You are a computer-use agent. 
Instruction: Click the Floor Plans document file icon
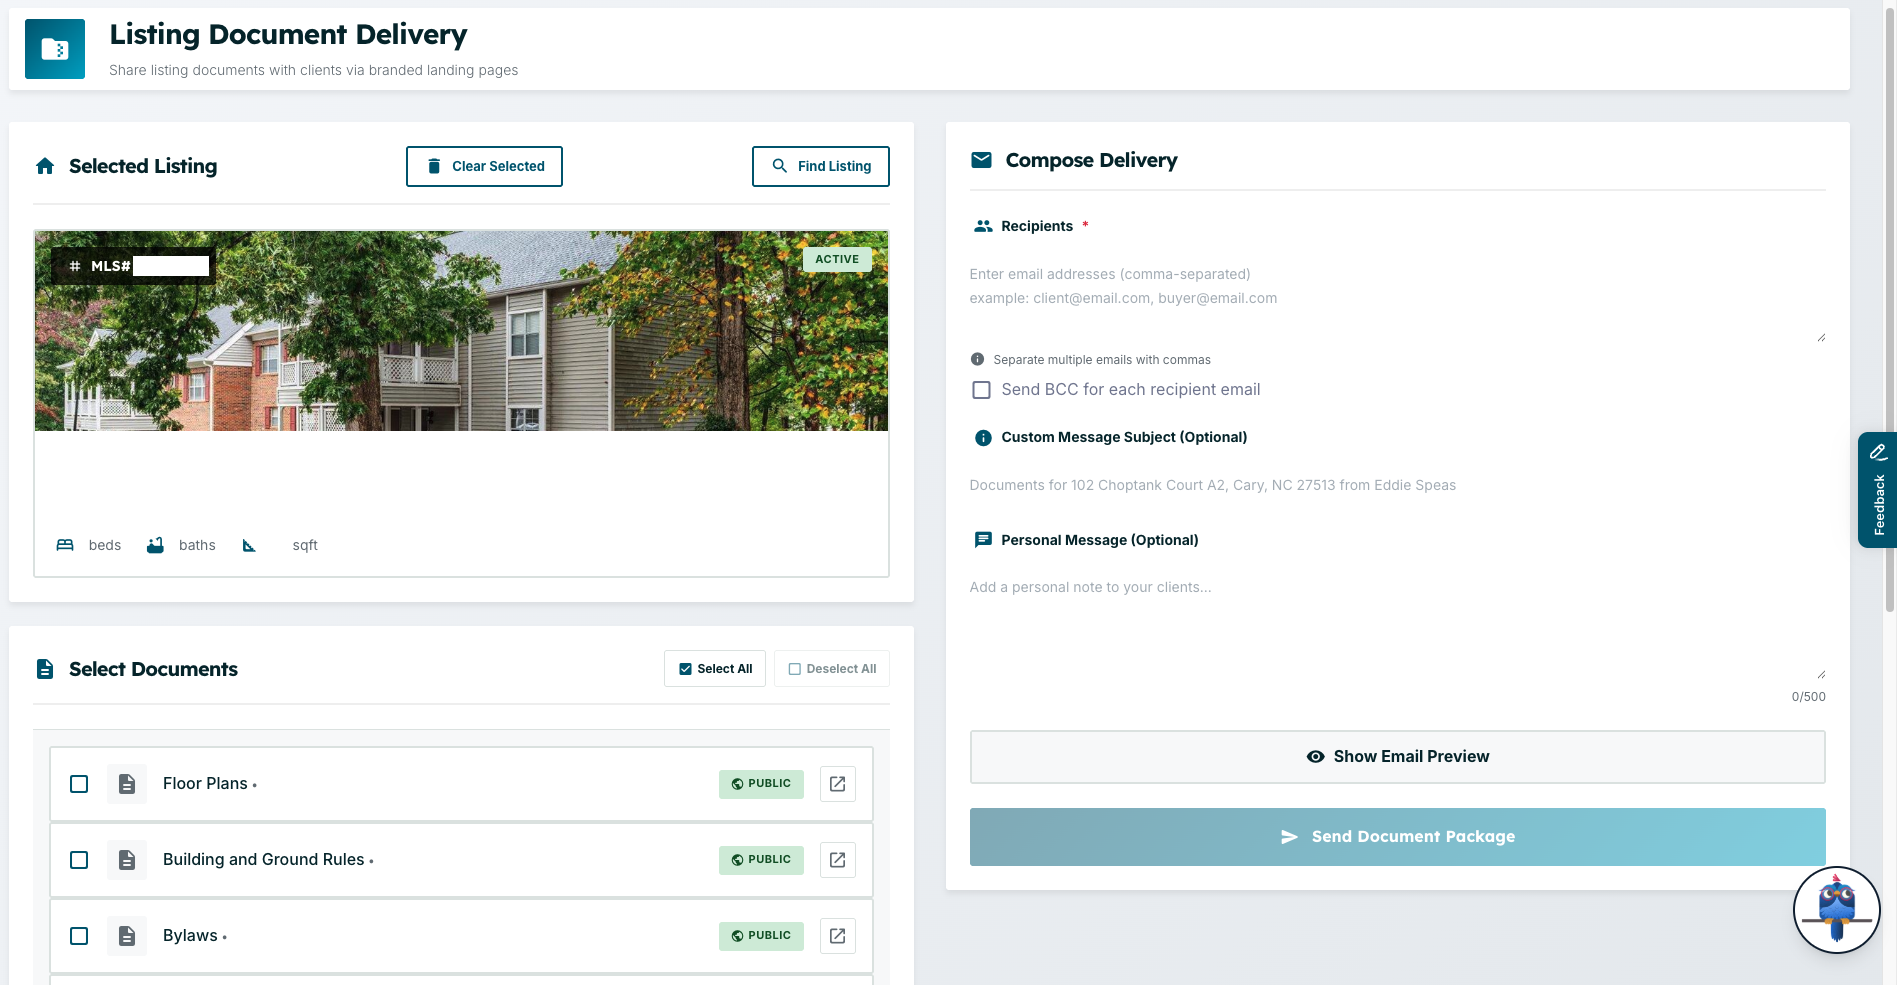click(127, 784)
